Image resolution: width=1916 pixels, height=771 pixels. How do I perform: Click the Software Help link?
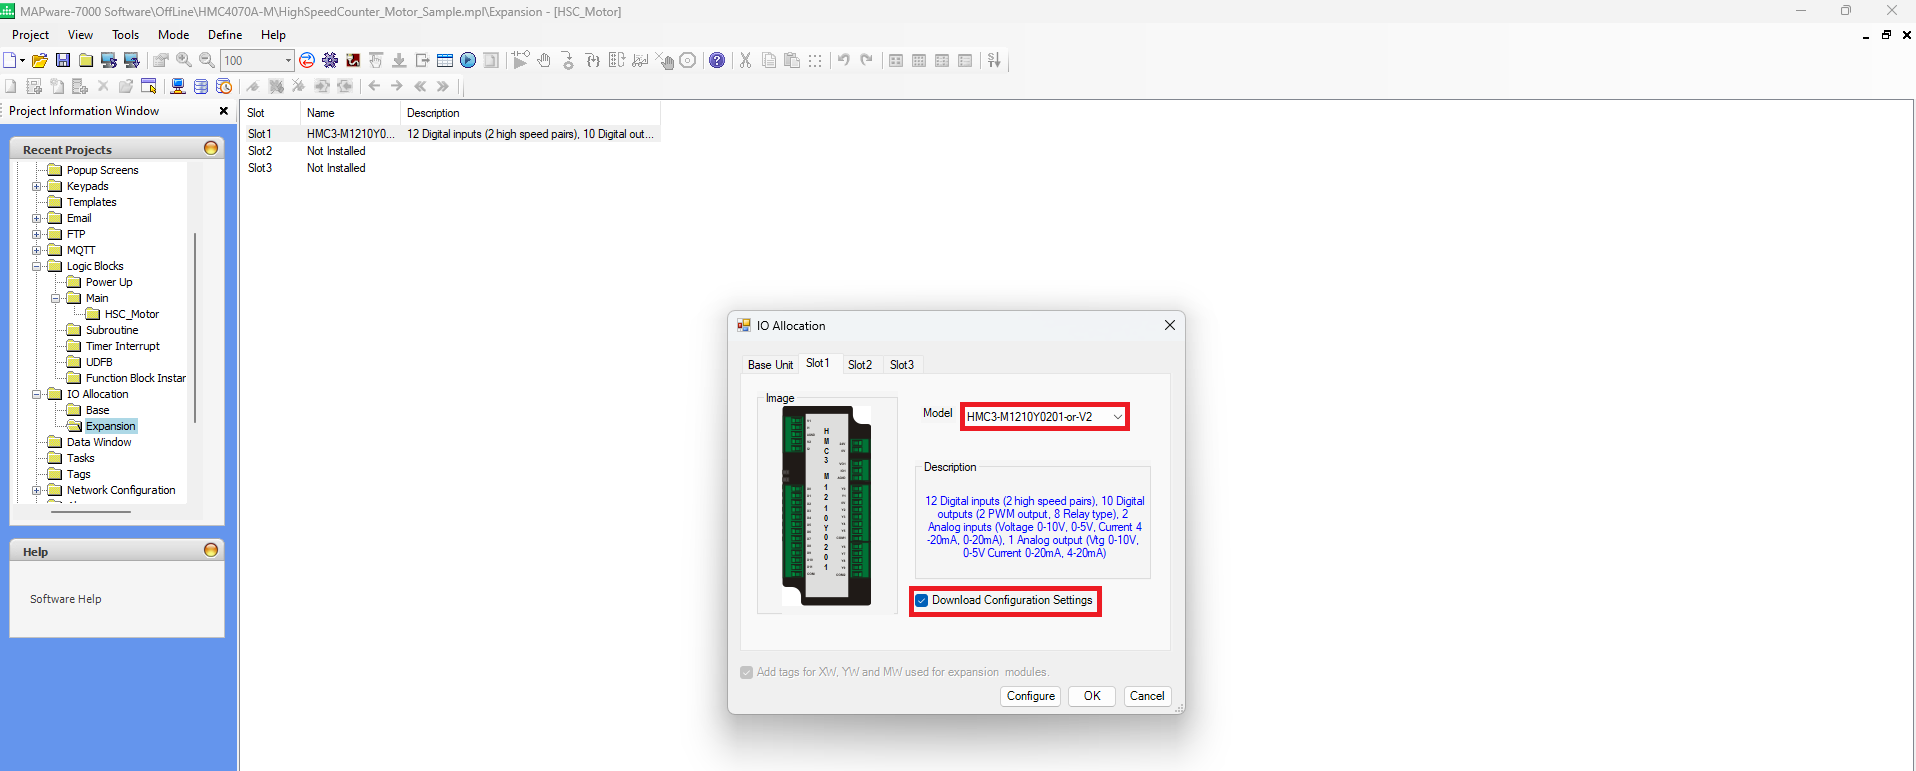pos(66,599)
